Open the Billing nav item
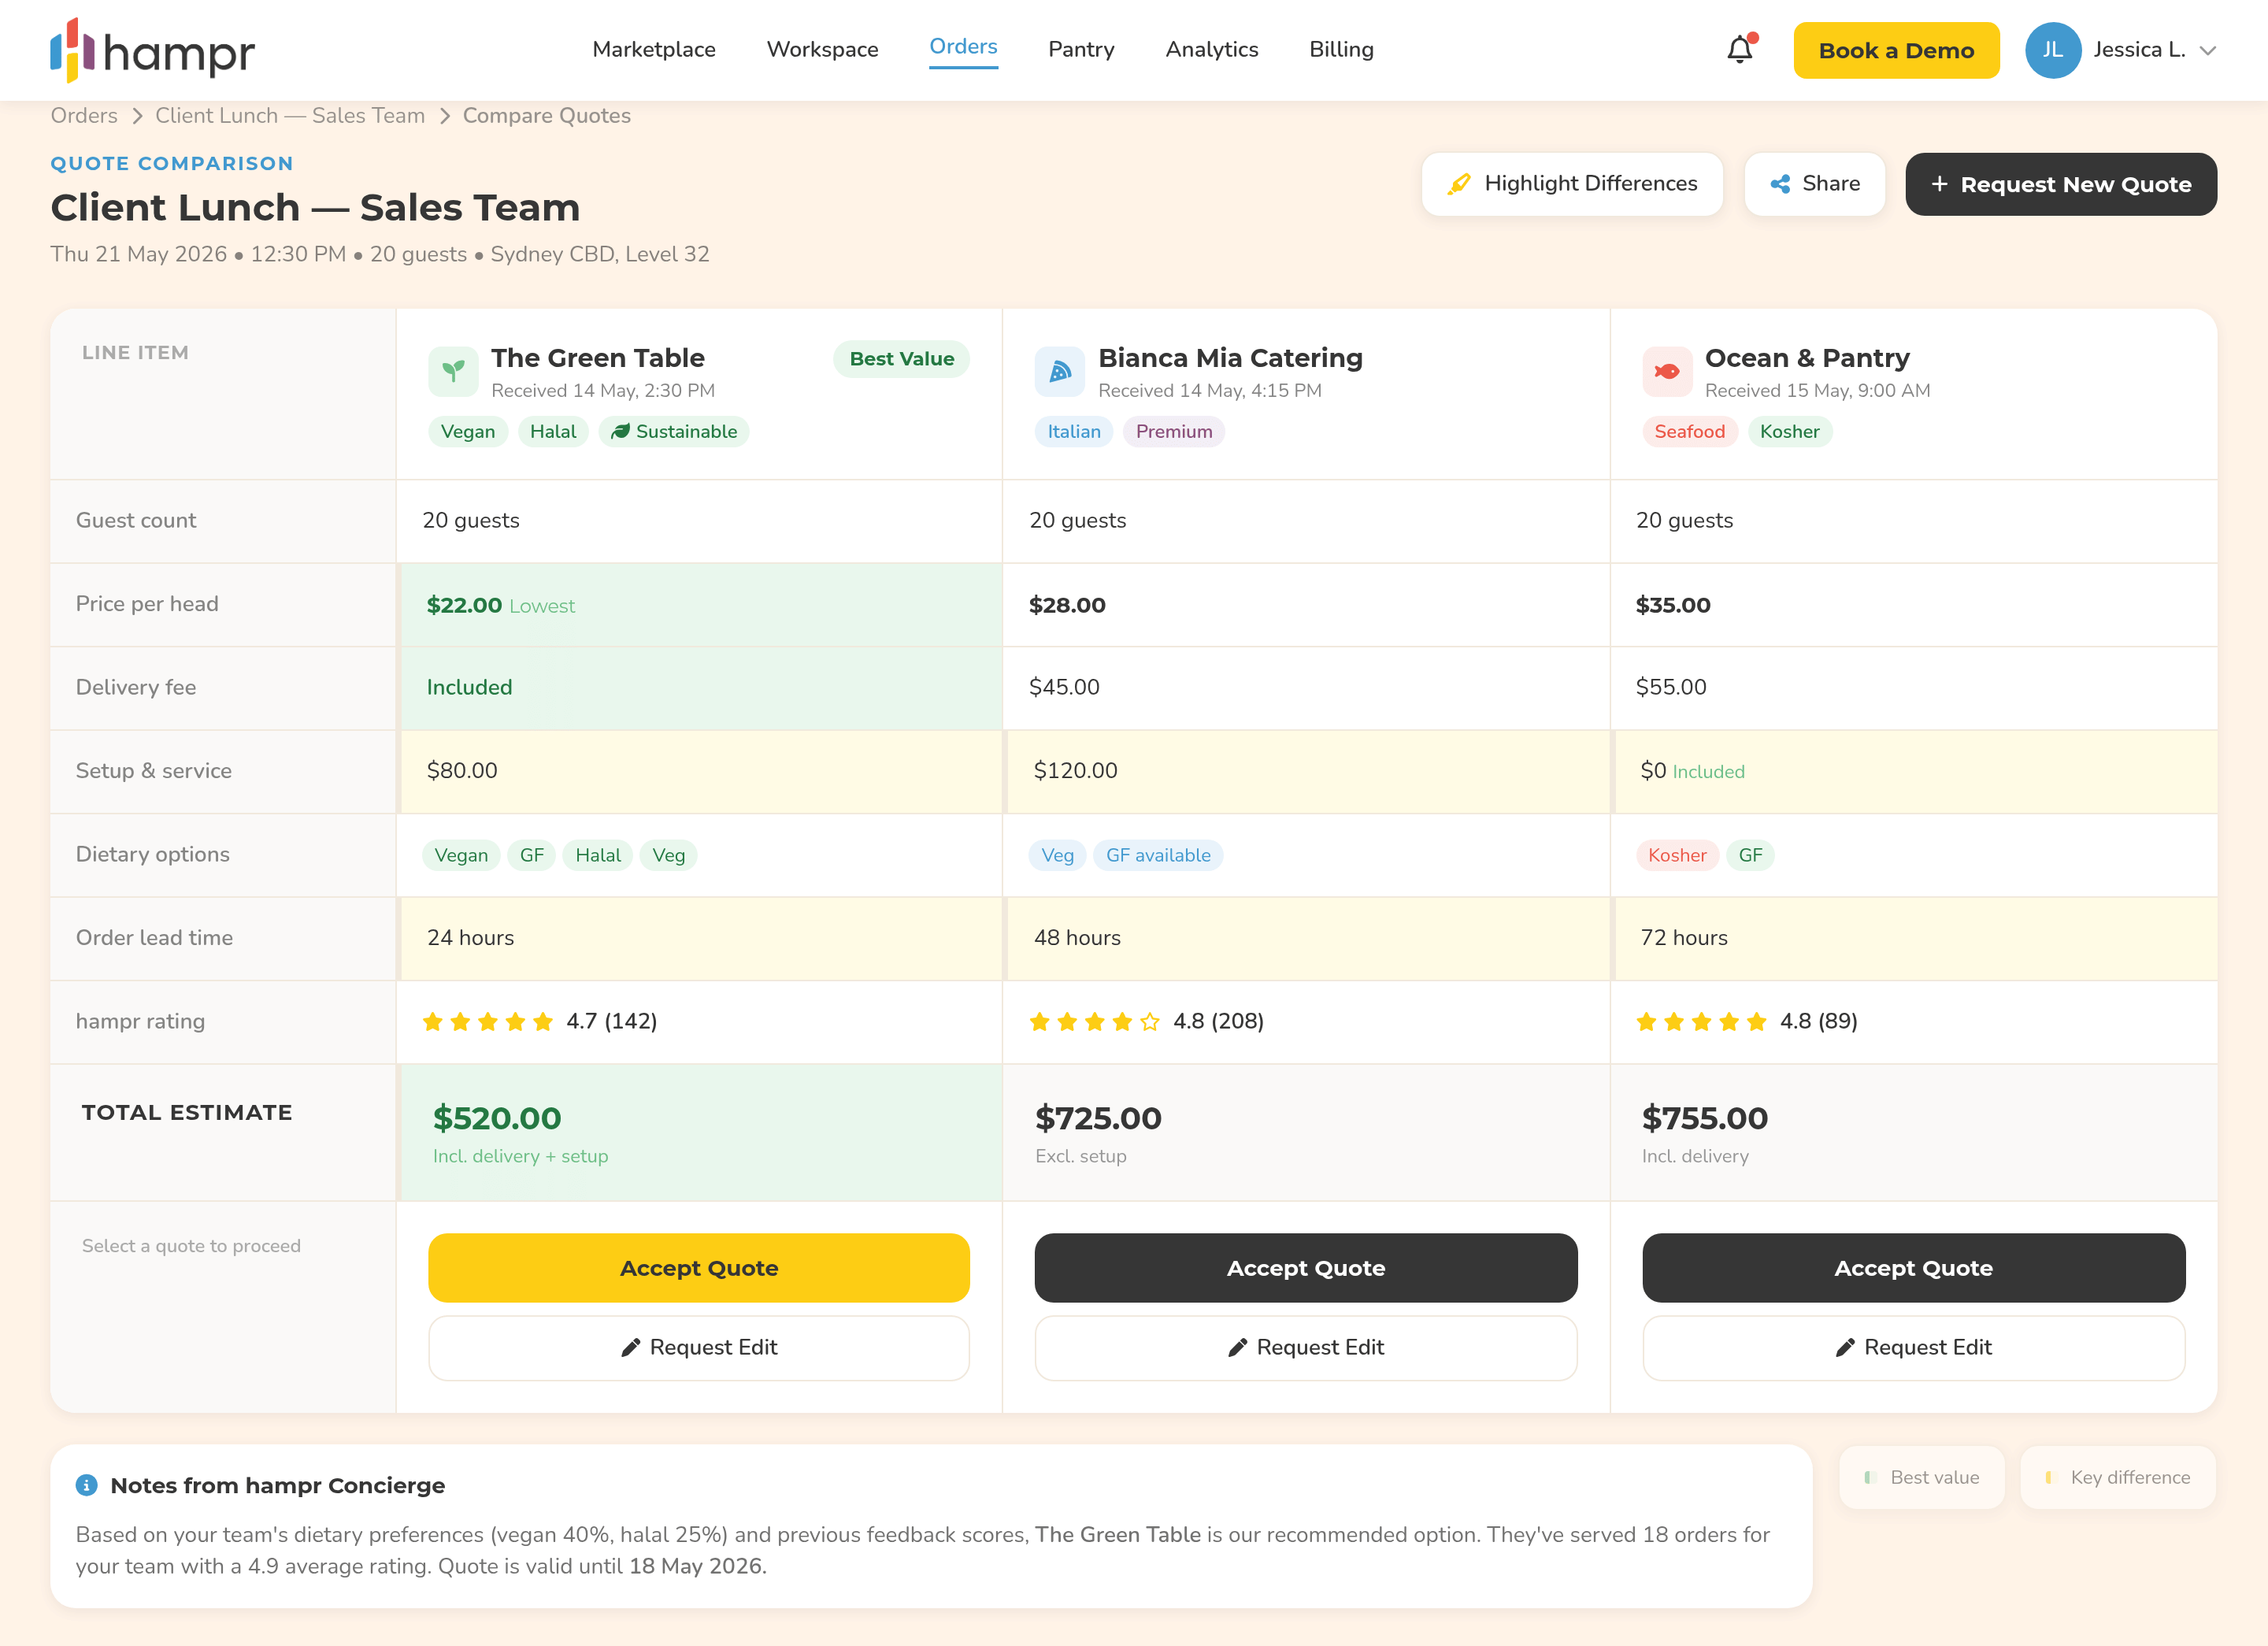Viewport: 2268px width, 1646px height. click(x=1341, y=49)
